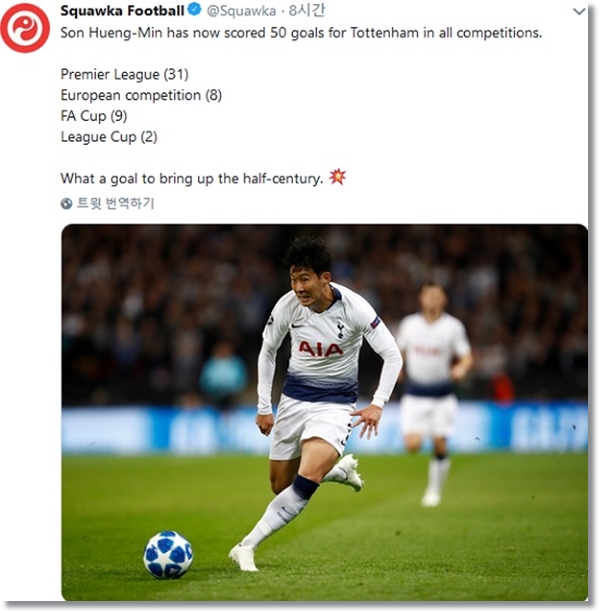Click the 트윗 번역하기 translate link

click(115, 203)
